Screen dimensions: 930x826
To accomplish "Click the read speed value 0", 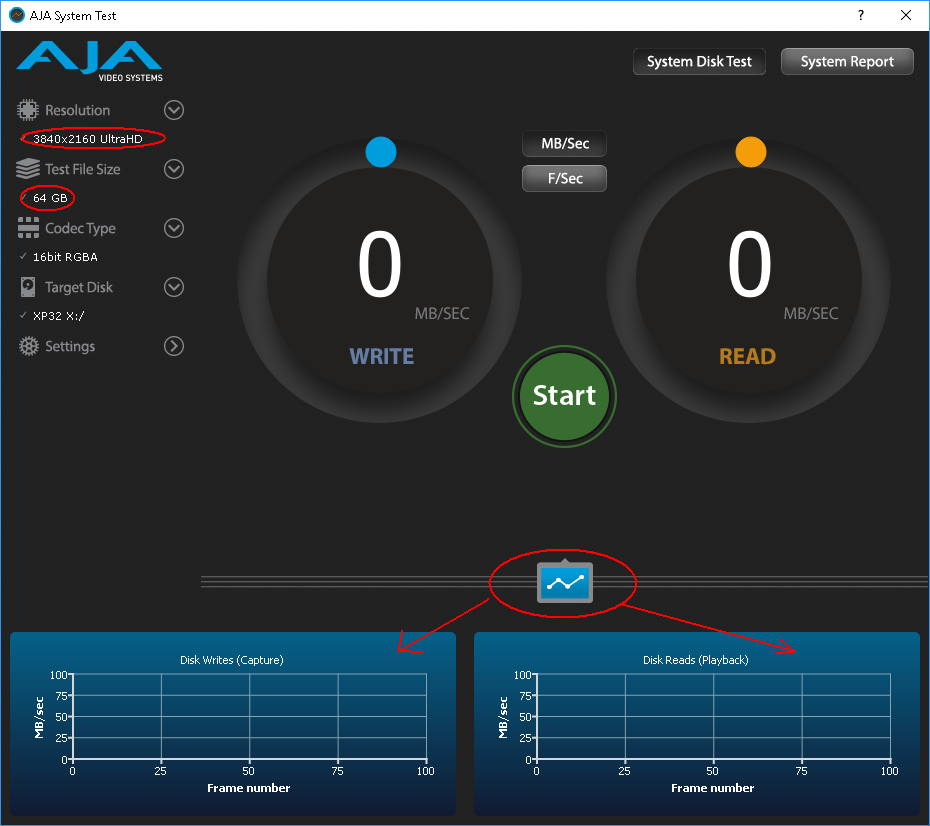I will 750,264.
